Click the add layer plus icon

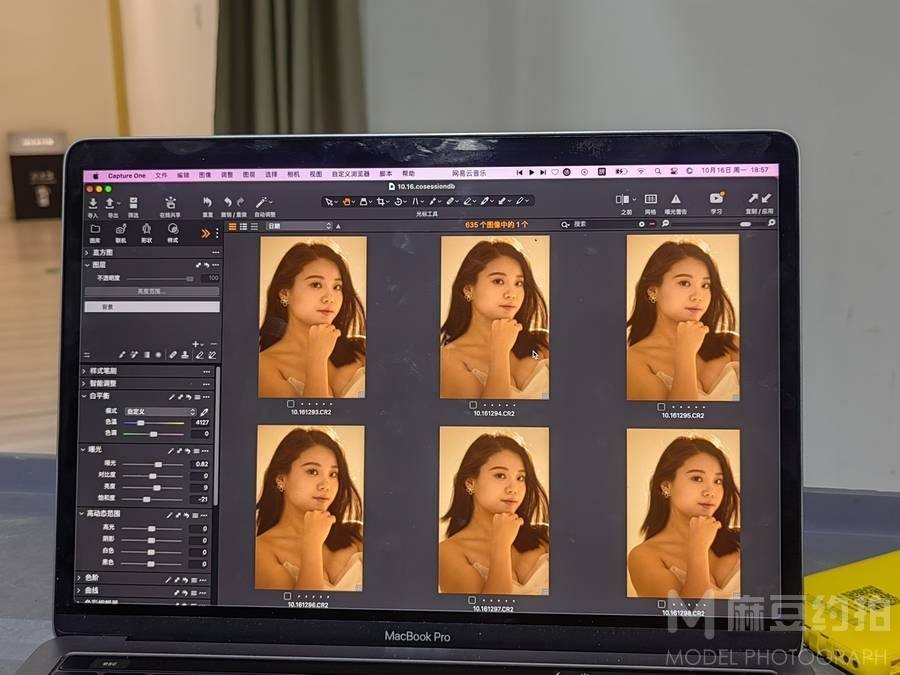pos(196,344)
